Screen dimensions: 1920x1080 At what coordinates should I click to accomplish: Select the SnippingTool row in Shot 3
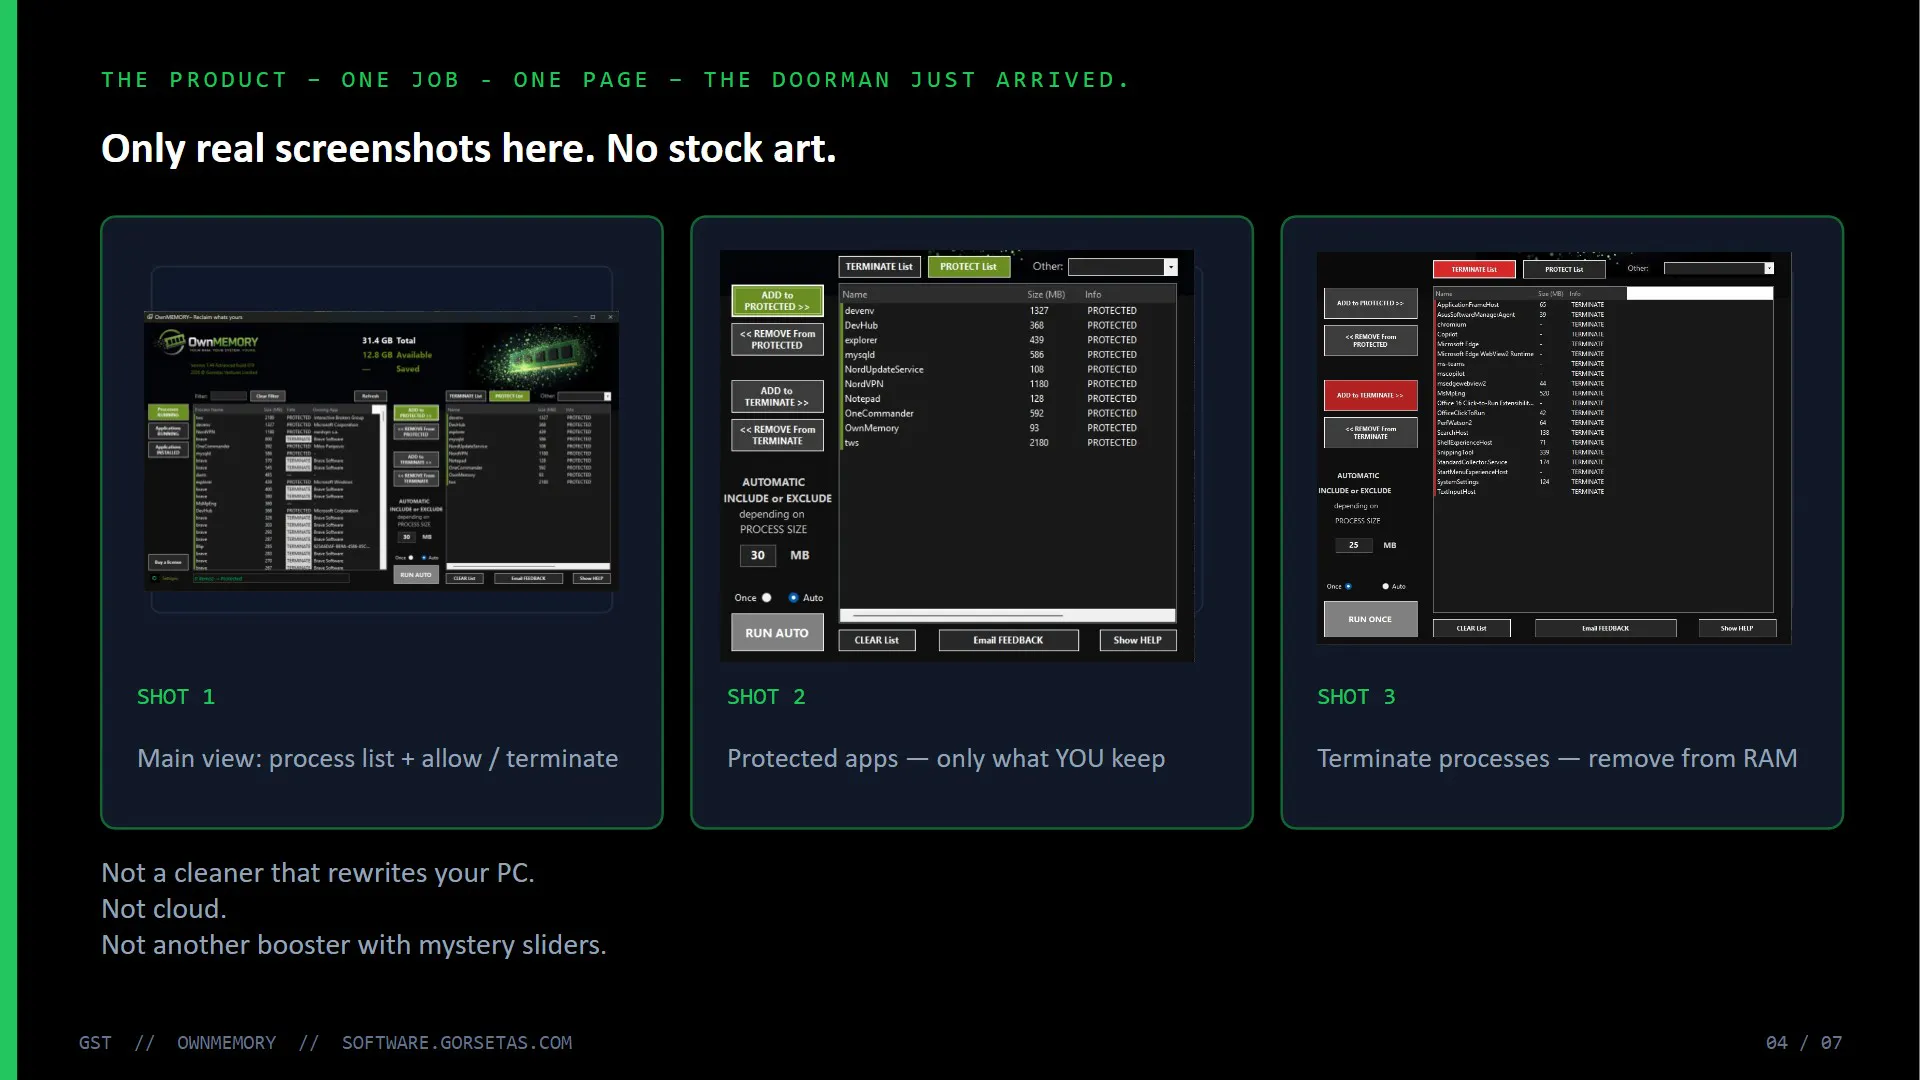(1603, 452)
